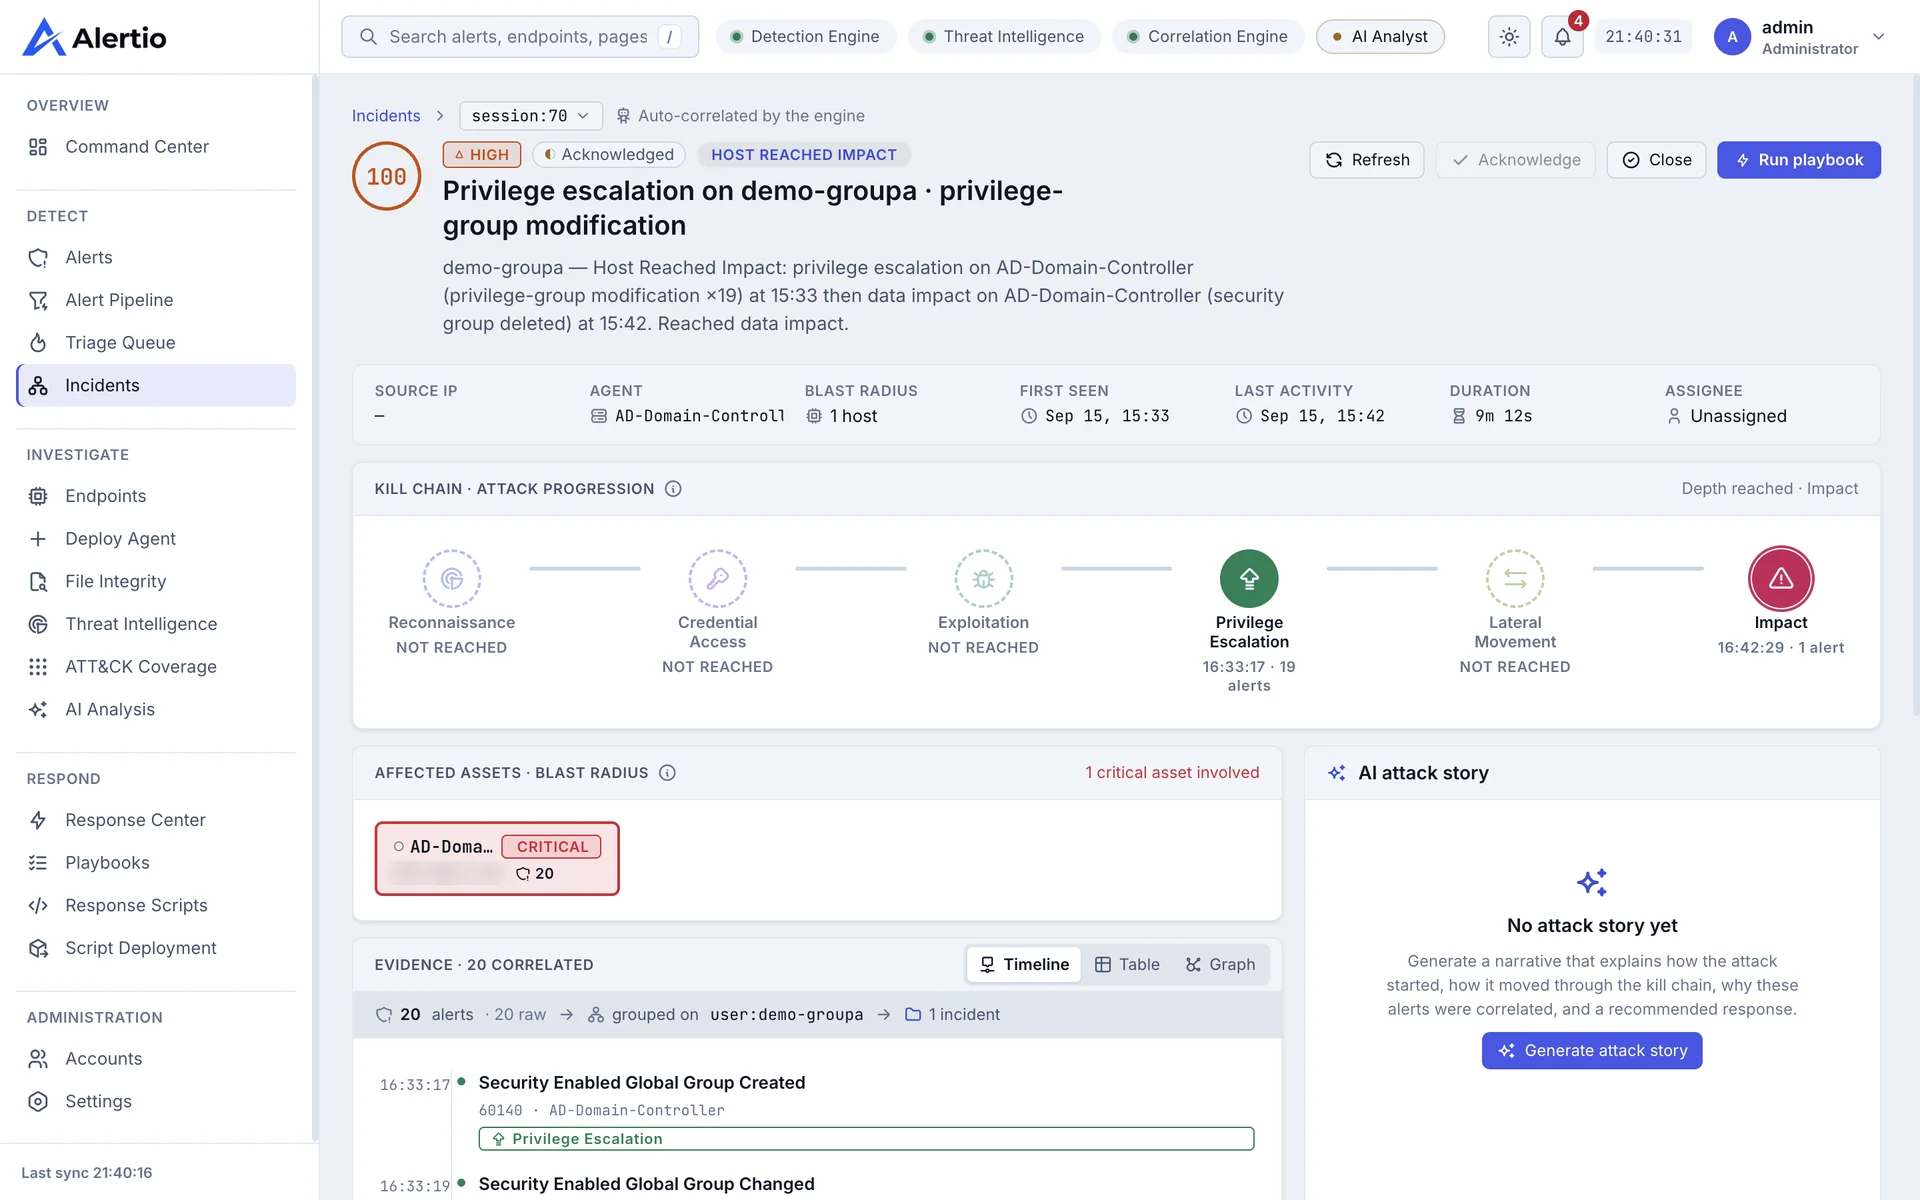This screenshot has width=1920, height=1200.
Task: Click the Privilege Escalation tag under first evidence
Action: 866,1139
